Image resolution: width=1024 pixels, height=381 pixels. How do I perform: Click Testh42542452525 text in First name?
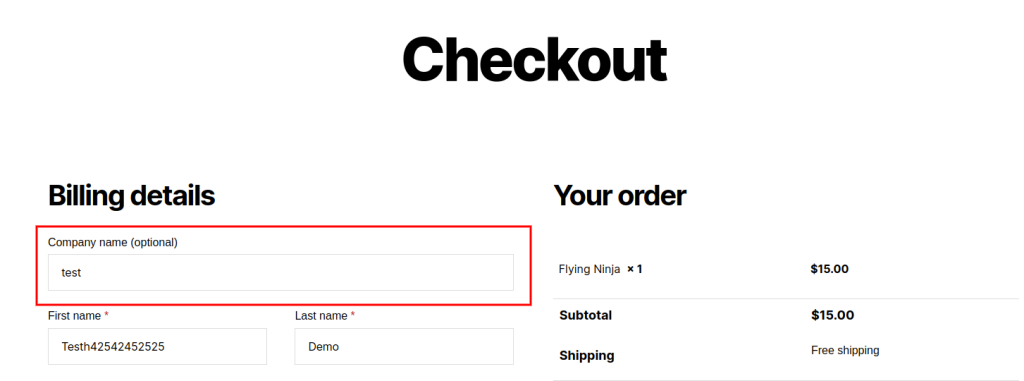pyautogui.click(x=113, y=347)
